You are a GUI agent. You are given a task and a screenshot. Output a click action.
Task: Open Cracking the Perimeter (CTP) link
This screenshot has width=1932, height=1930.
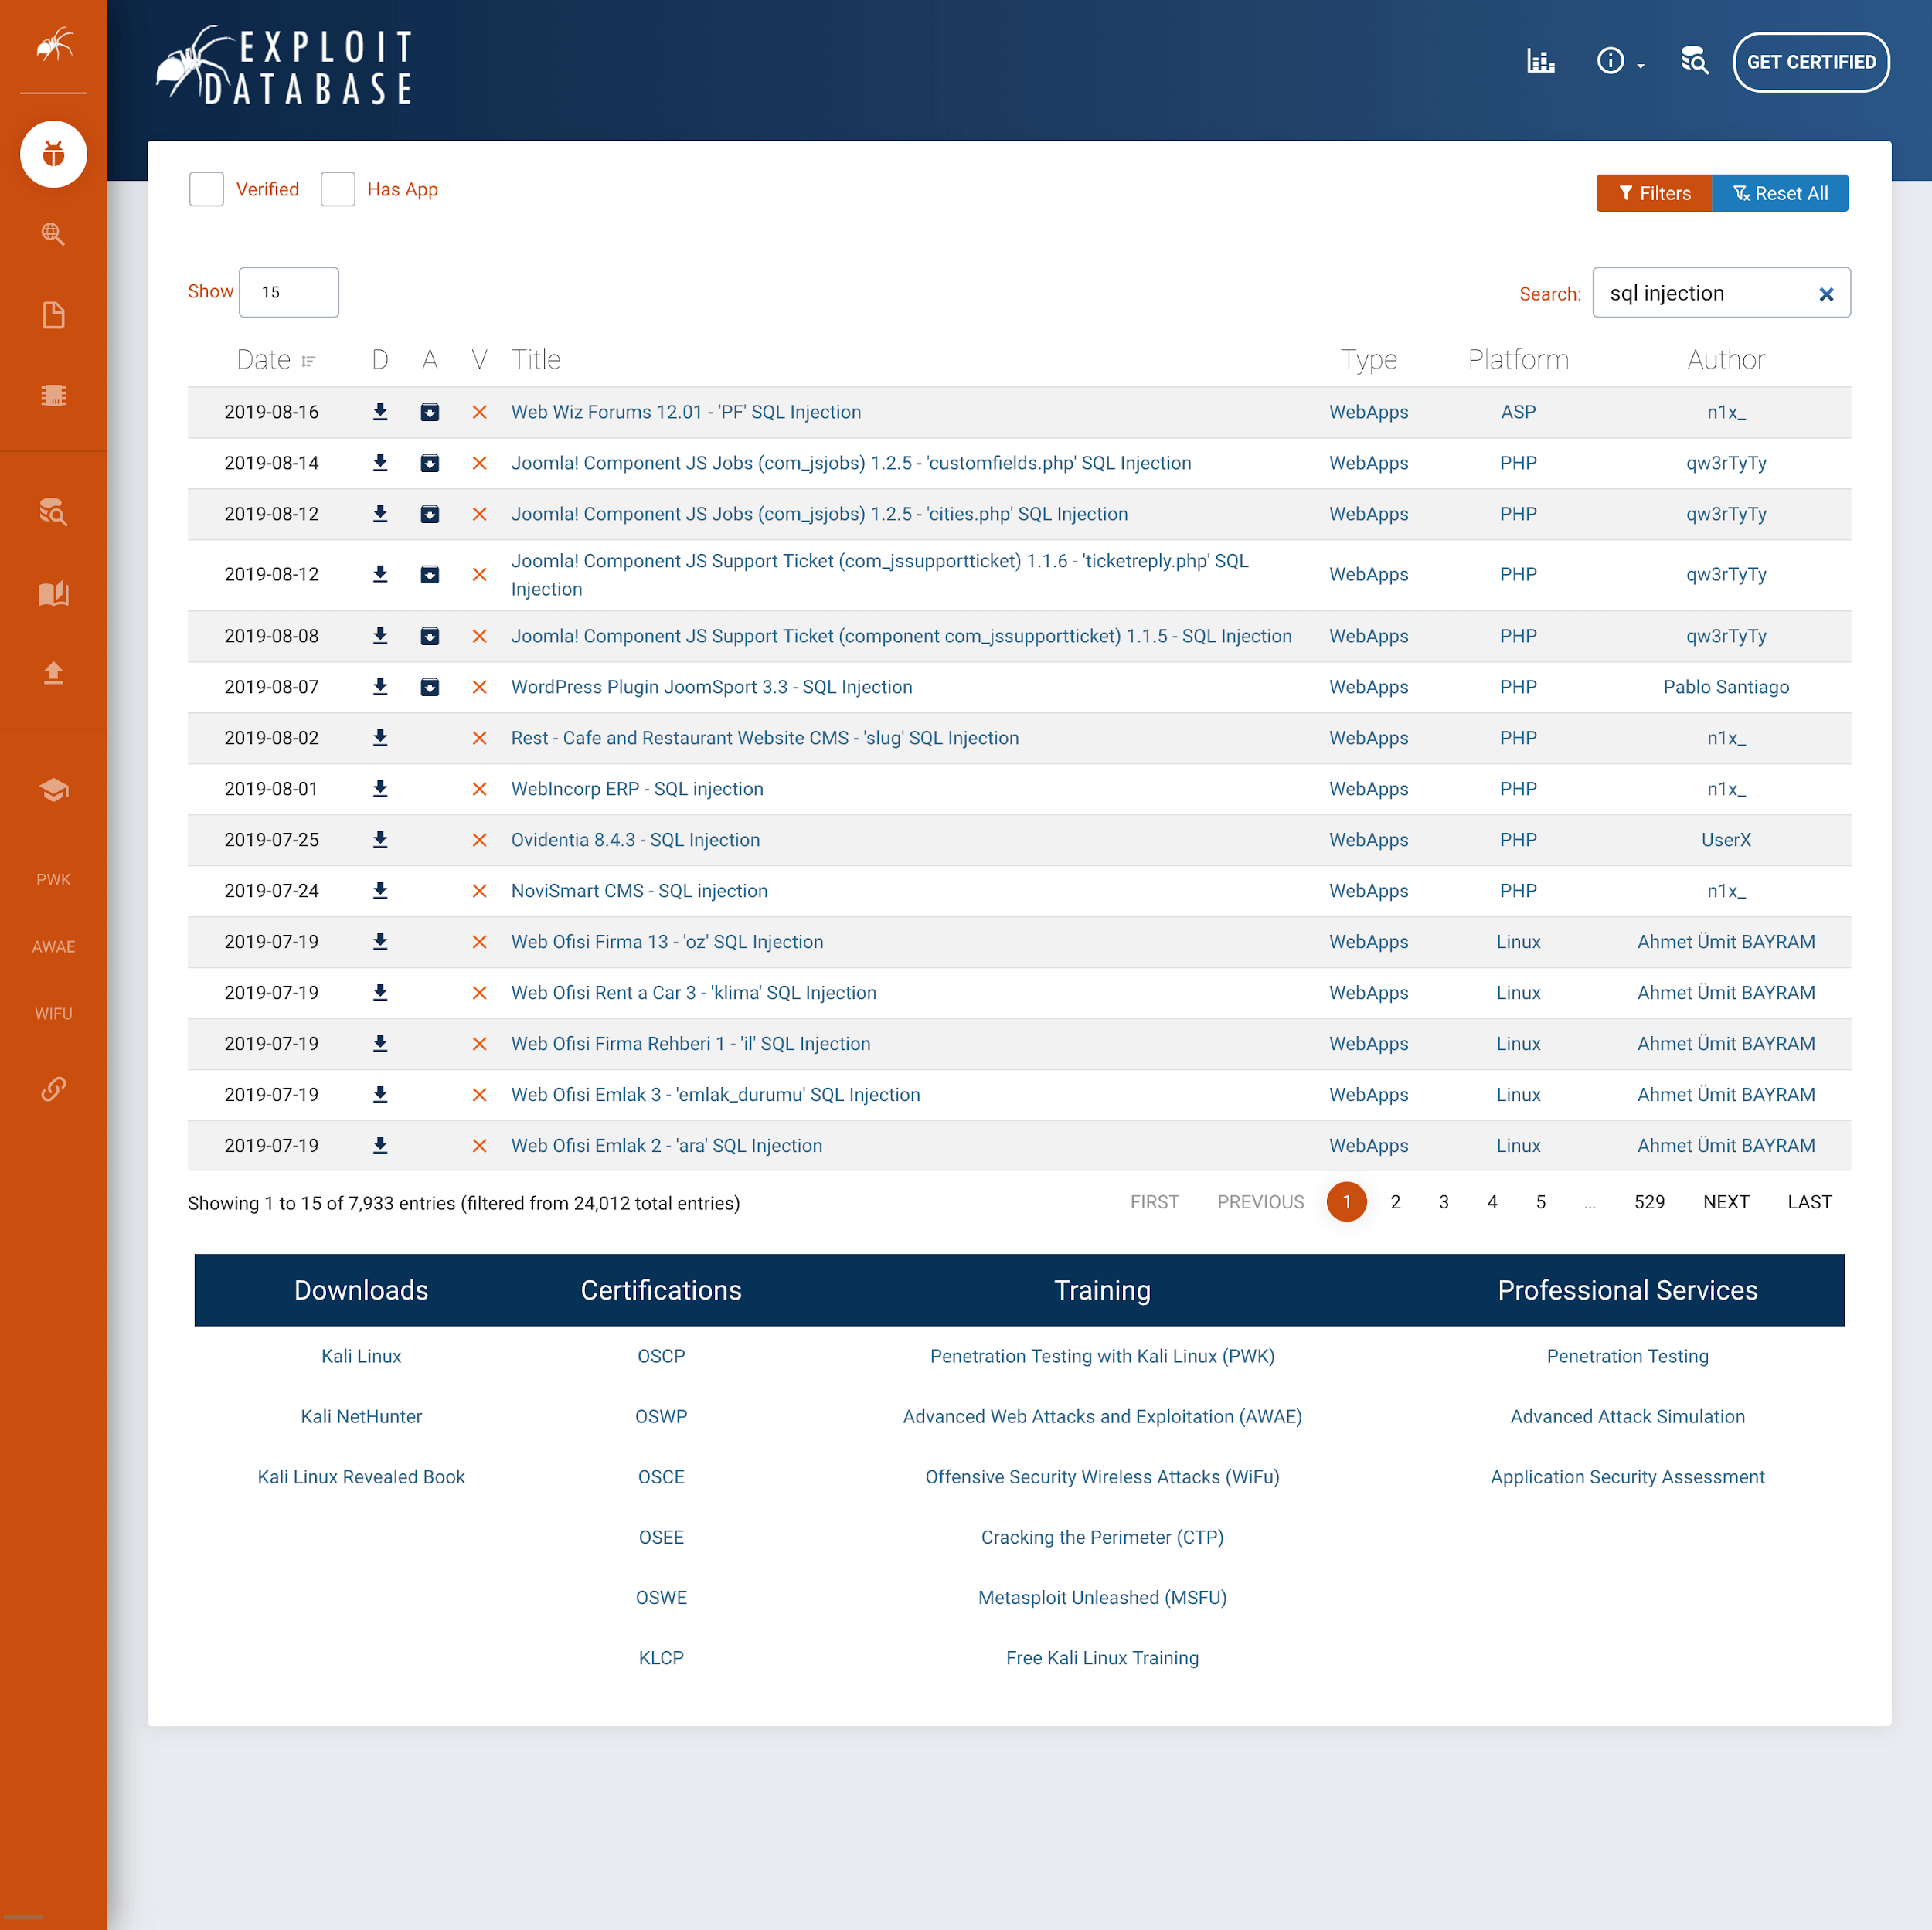click(x=1102, y=1537)
